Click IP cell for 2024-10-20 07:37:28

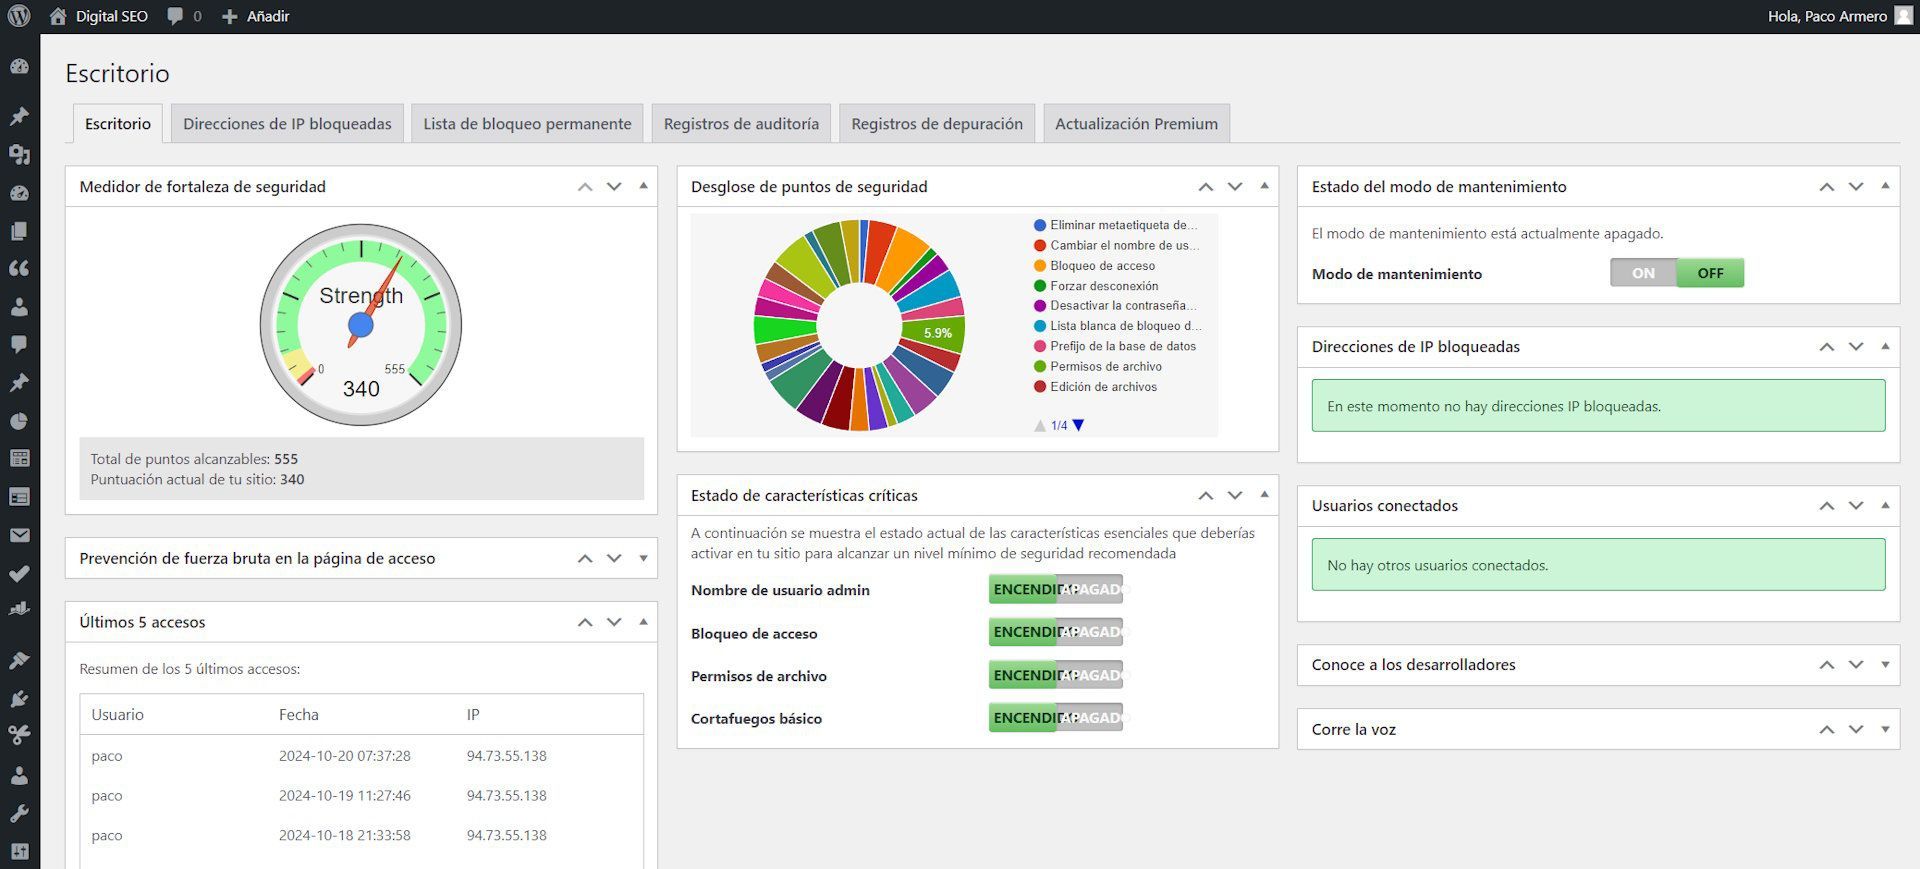[x=506, y=756]
